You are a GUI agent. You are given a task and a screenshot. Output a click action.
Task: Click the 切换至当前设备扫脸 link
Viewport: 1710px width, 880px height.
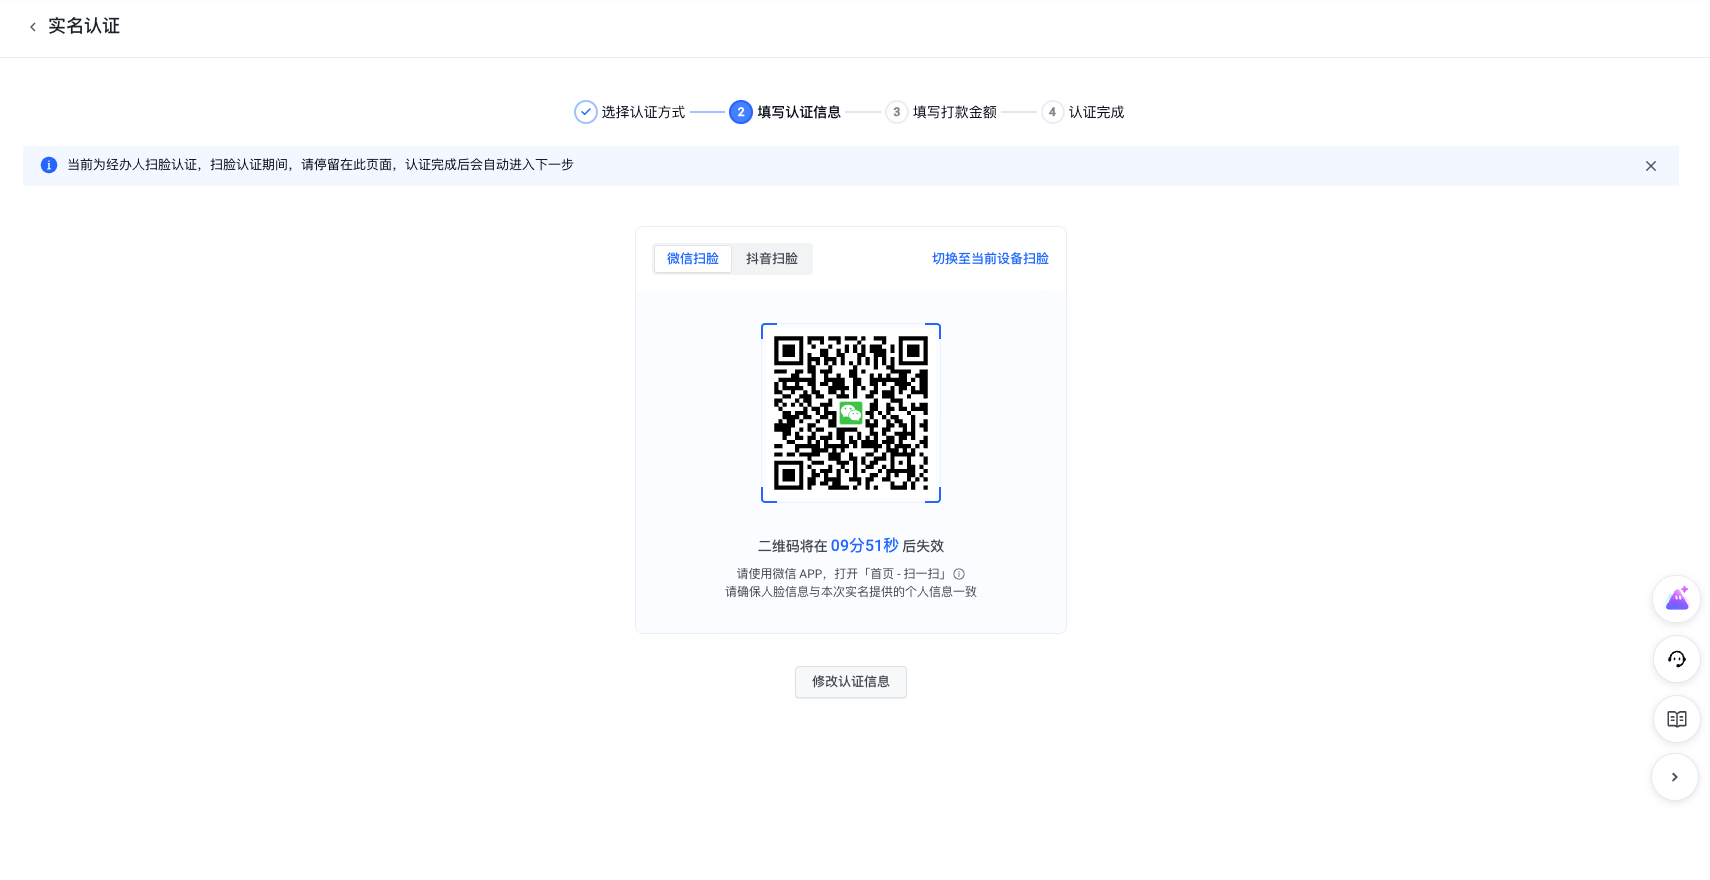(989, 259)
